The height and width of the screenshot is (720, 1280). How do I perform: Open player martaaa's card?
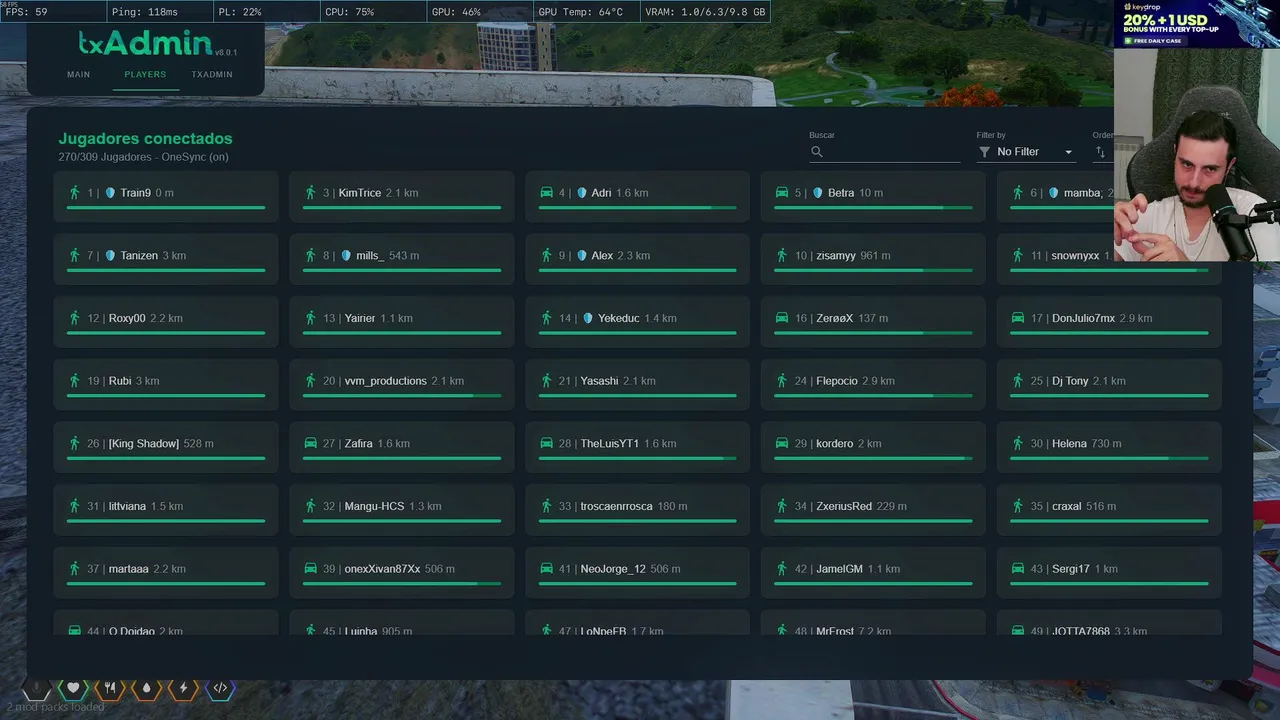pyautogui.click(x=166, y=573)
